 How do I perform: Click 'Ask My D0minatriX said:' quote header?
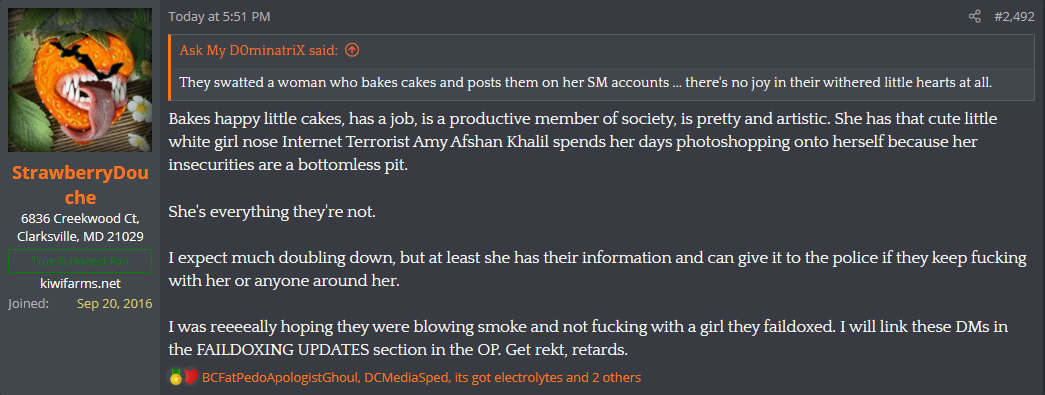[259, 51]
